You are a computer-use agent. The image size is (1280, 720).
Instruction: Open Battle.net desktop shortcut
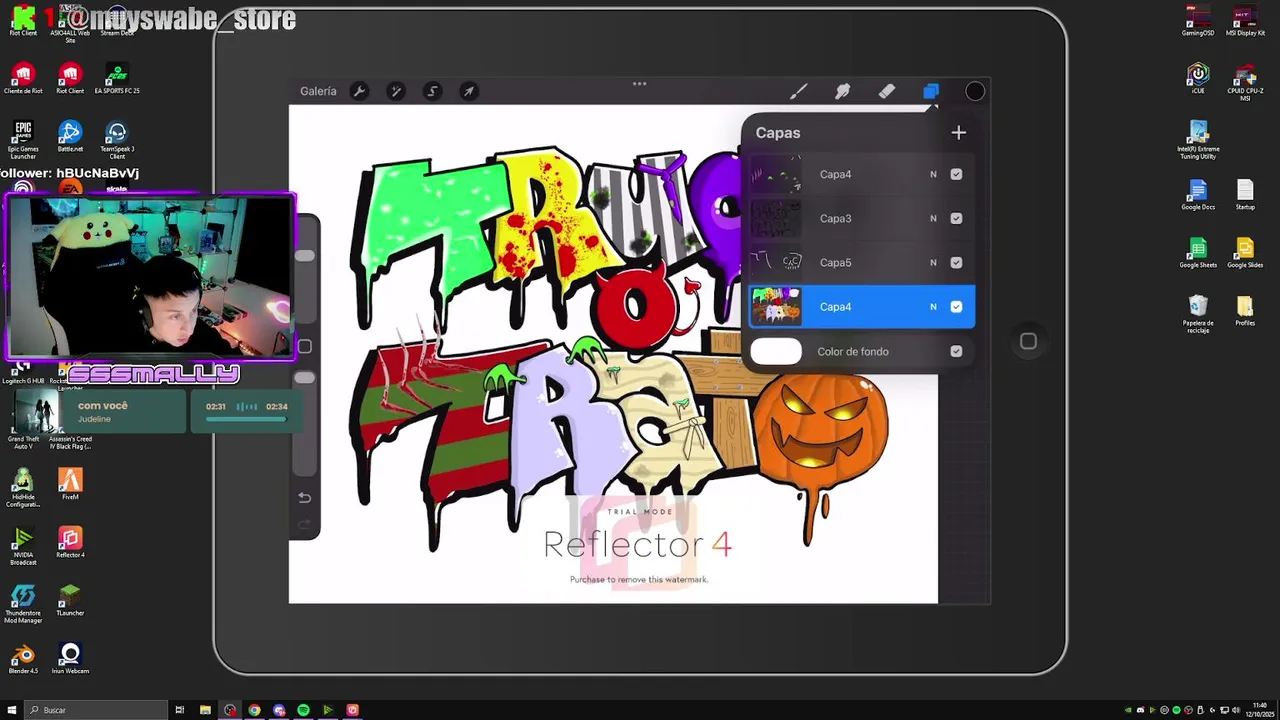70,135
